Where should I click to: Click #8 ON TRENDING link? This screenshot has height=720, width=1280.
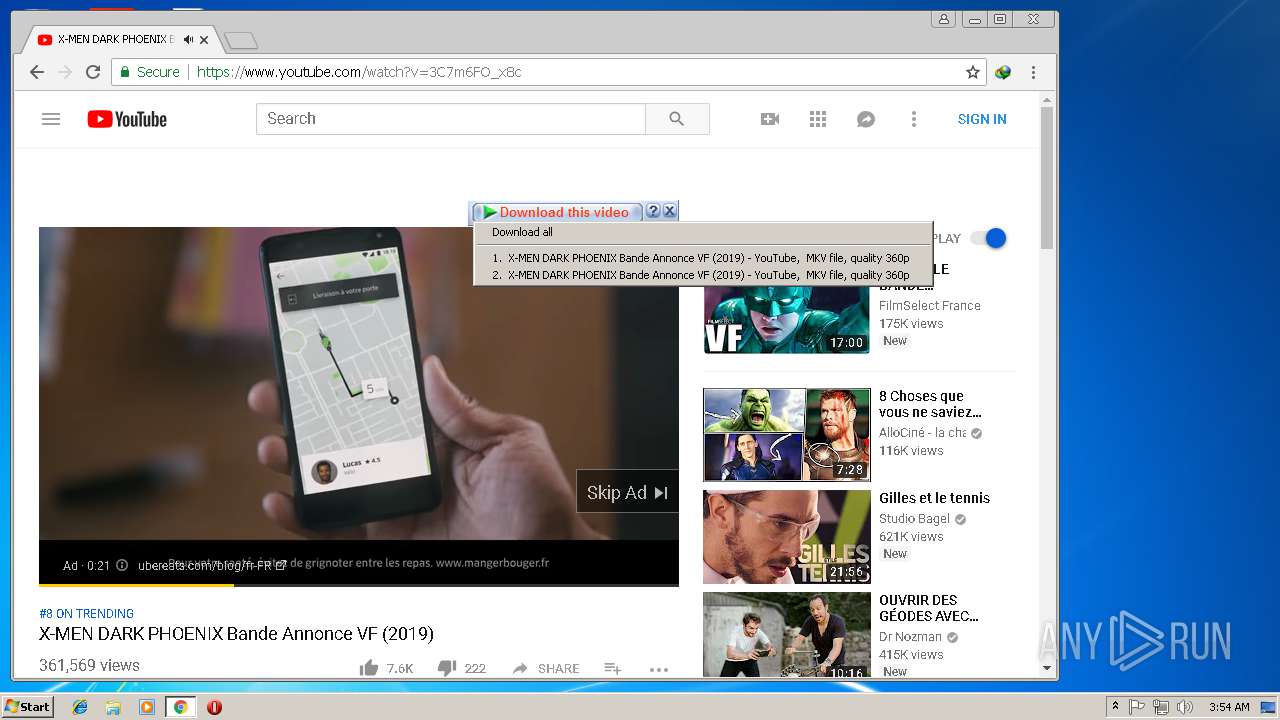pos(86,613)
